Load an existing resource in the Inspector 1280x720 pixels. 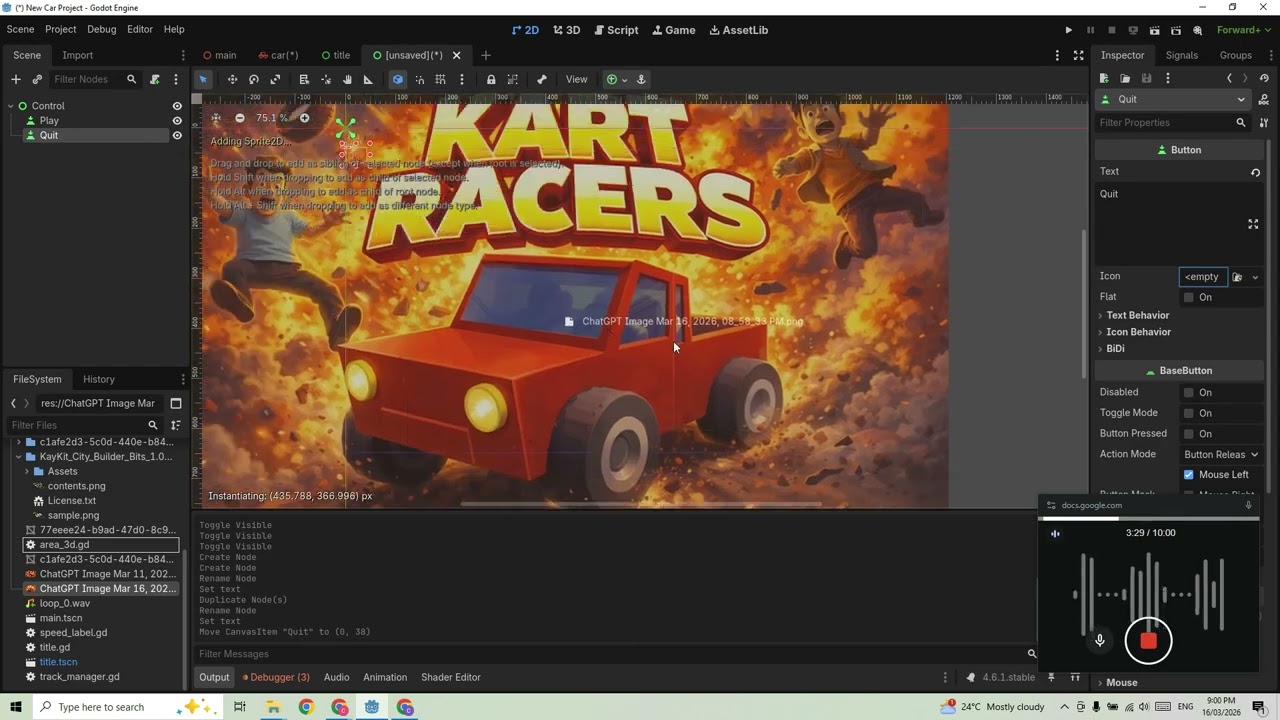pyautogui.click(x=1125, y=78)
